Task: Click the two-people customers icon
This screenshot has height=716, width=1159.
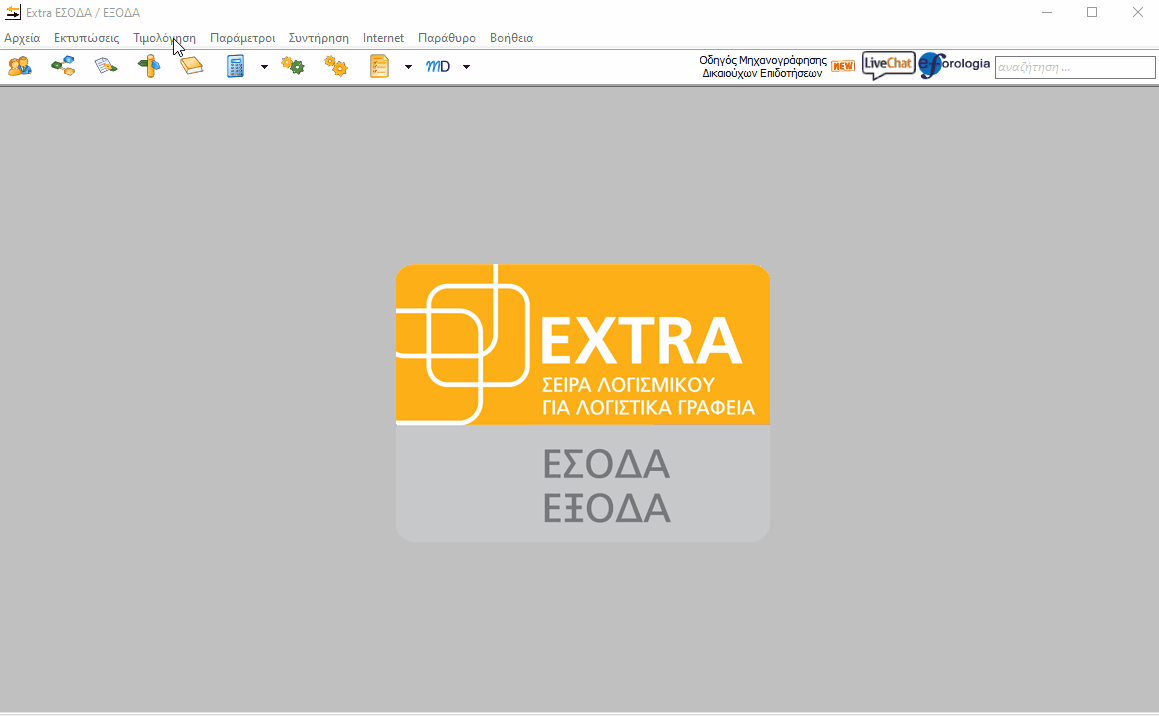Action: (x=20, y=67)
